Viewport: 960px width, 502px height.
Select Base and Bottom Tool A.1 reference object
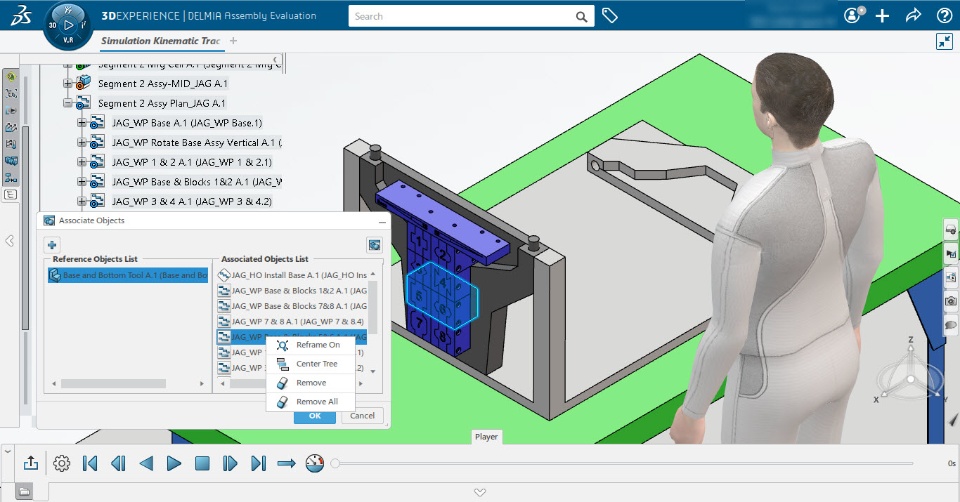(x=129, y=275)
